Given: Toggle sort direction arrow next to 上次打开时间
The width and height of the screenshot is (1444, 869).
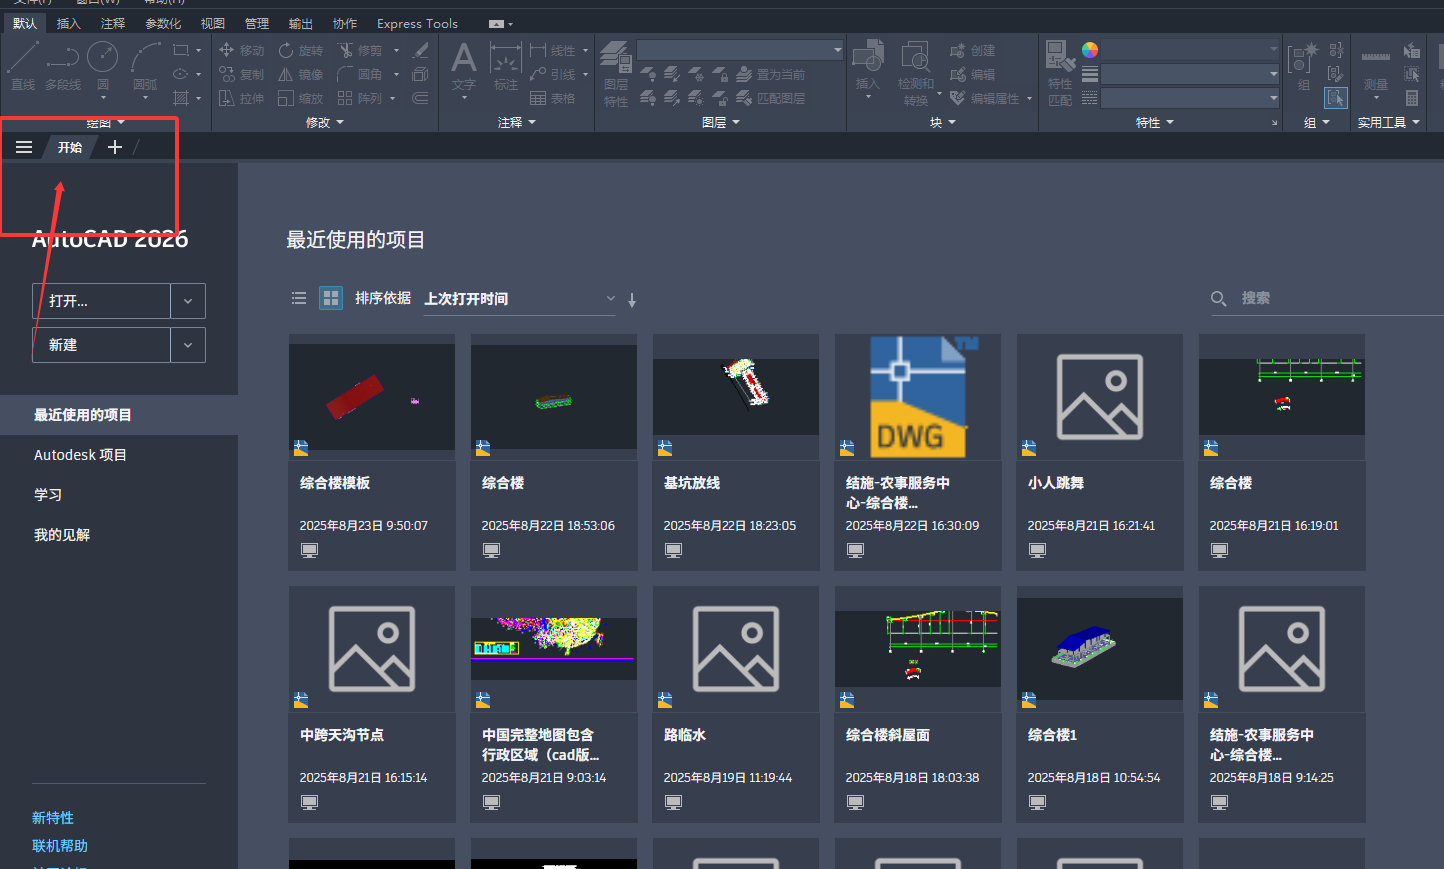Looking at the screenshot, I should pos(632,299).
